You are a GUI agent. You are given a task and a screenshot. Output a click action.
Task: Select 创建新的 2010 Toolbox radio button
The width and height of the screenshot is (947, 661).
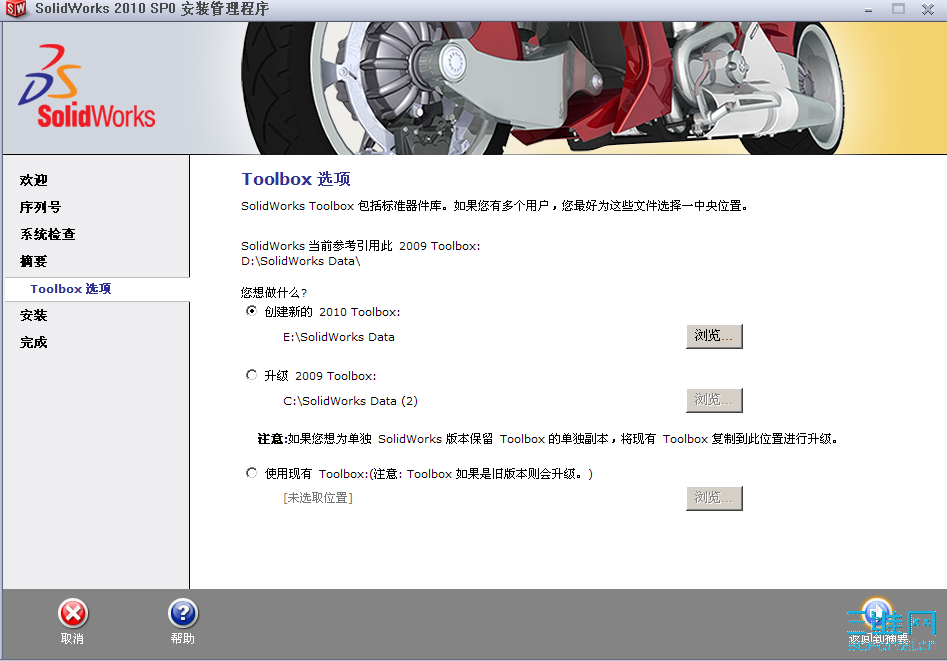[x=251, y=311]
